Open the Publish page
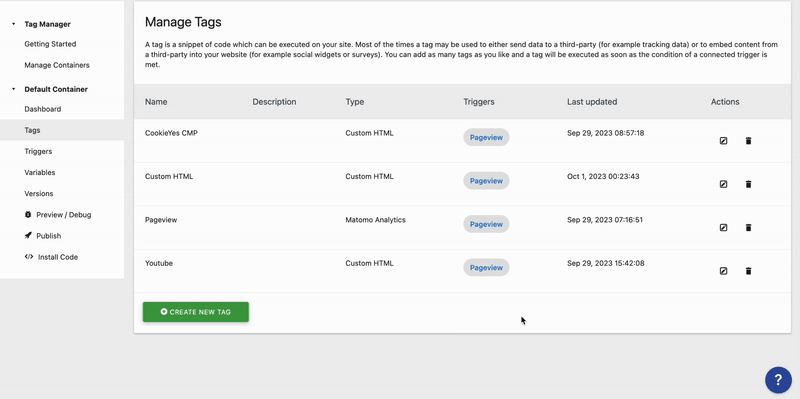This screenshot has width=800, height=399. pyautogui.click(x=48, y=236)
